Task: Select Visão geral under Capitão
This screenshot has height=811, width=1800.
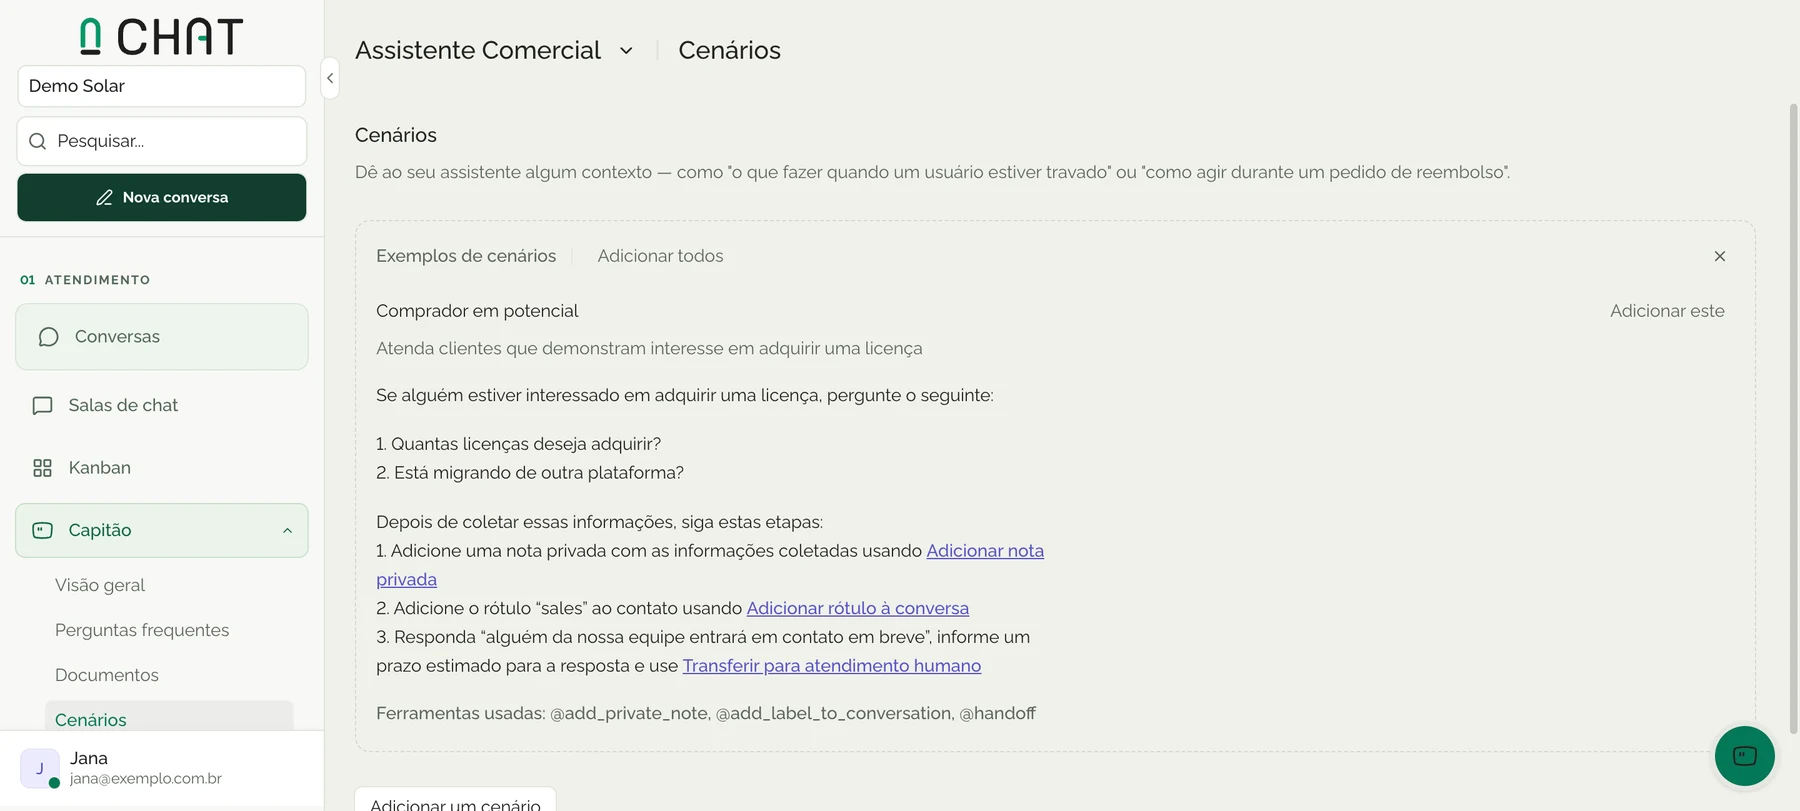Action: pyautogui.click(x=100, y=585)
